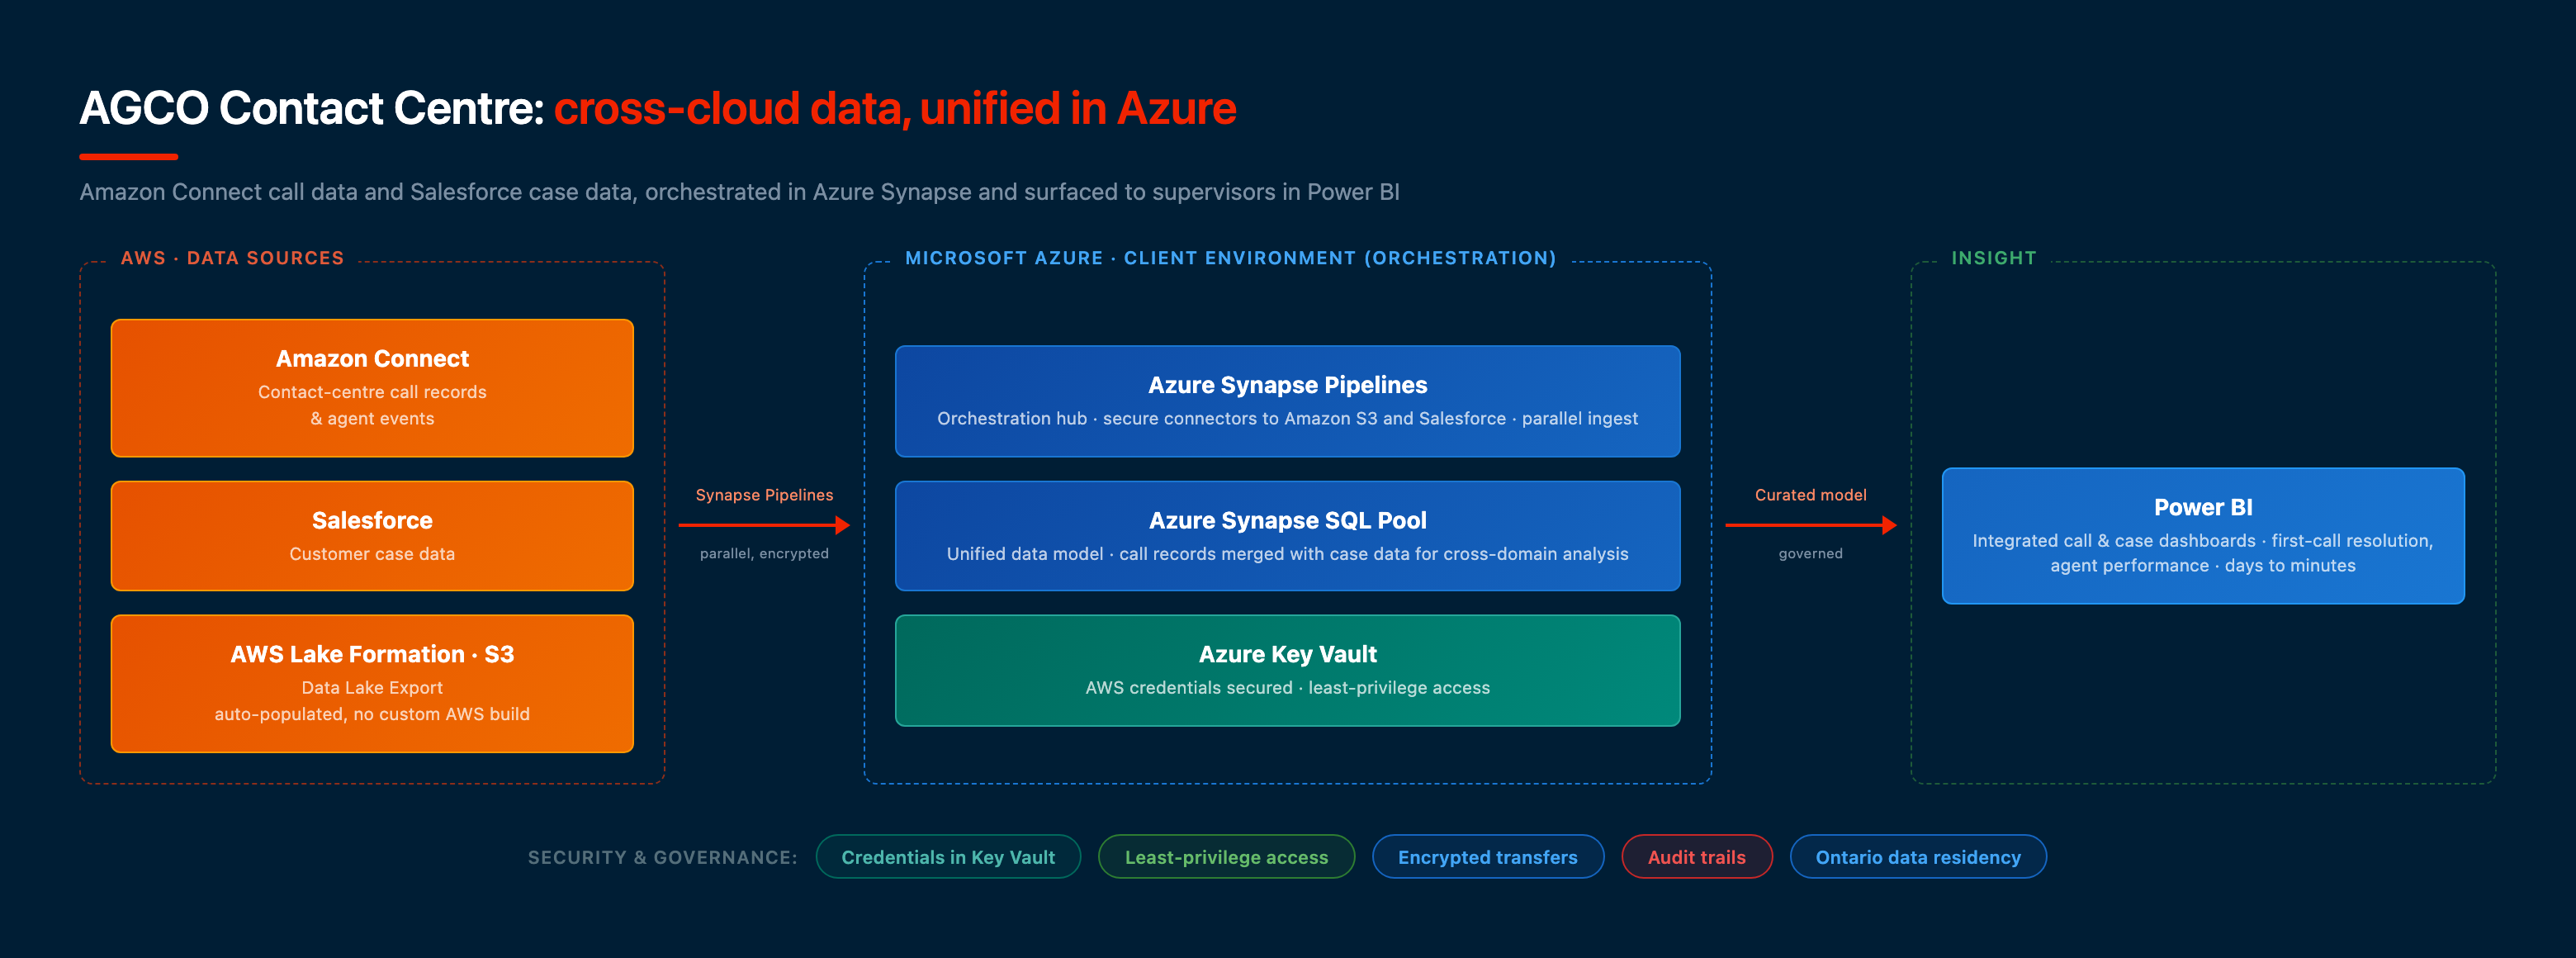This screenshot has width=2576, height=958.
Task: Click the Amazon Connect source box
Action: (372, 388)
